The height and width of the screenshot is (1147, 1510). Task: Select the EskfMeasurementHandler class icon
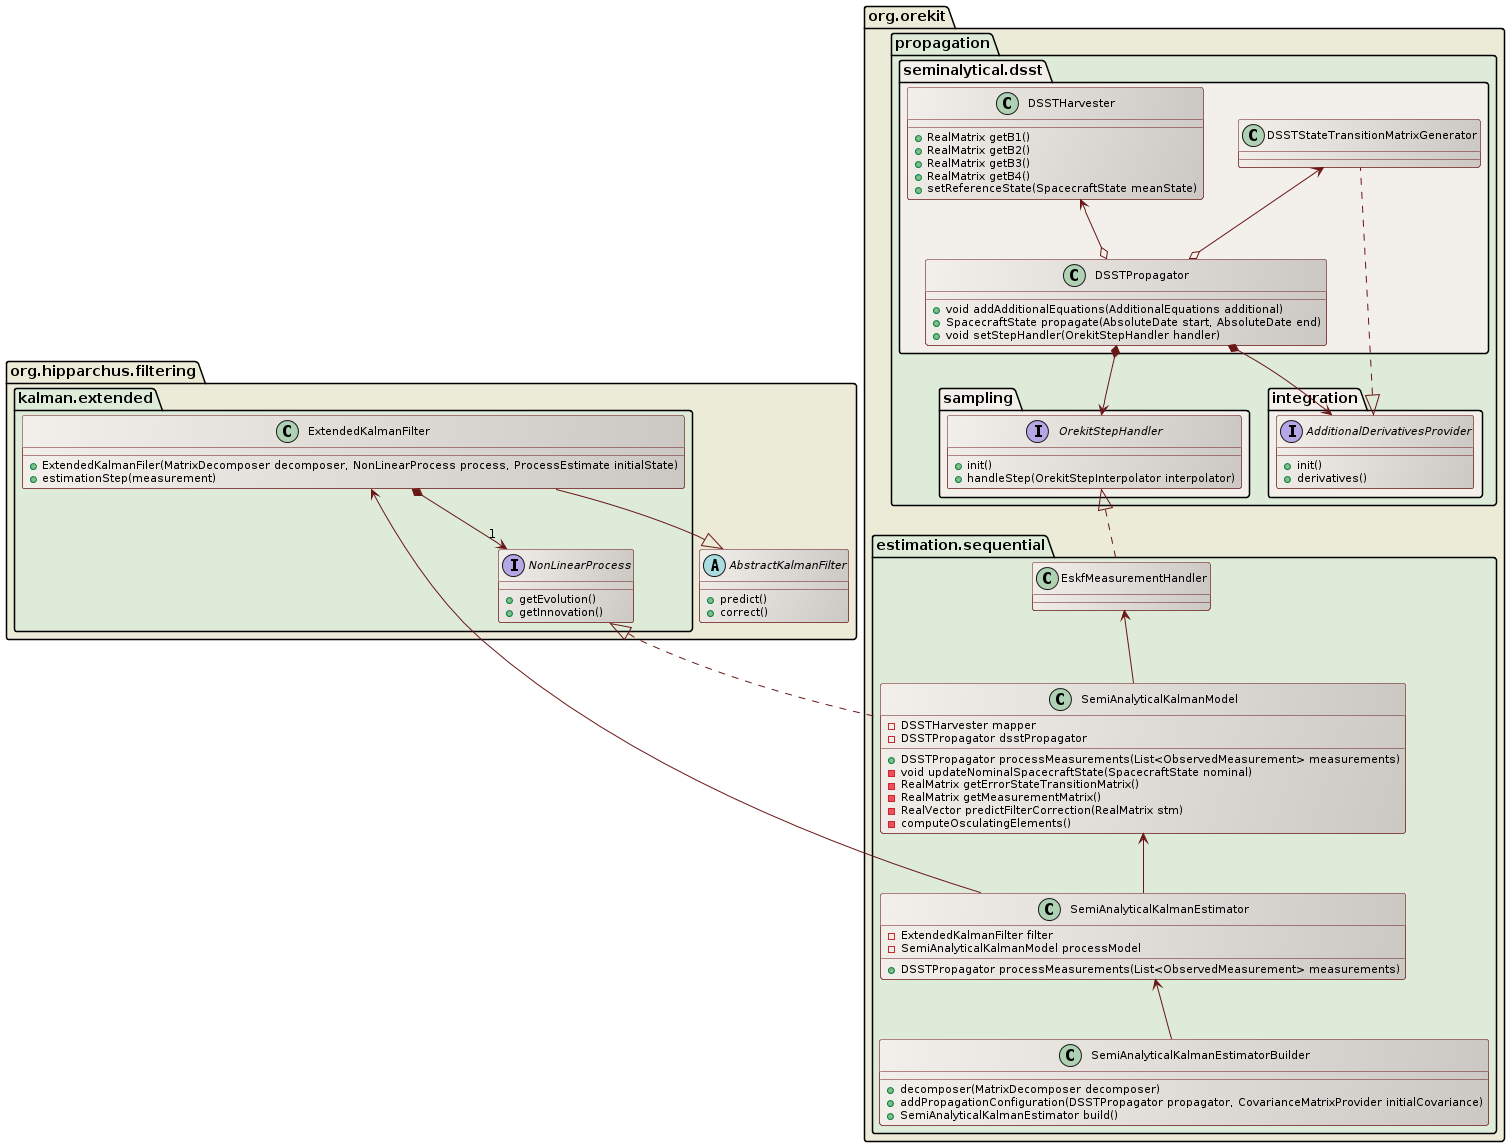(1047, 577)
